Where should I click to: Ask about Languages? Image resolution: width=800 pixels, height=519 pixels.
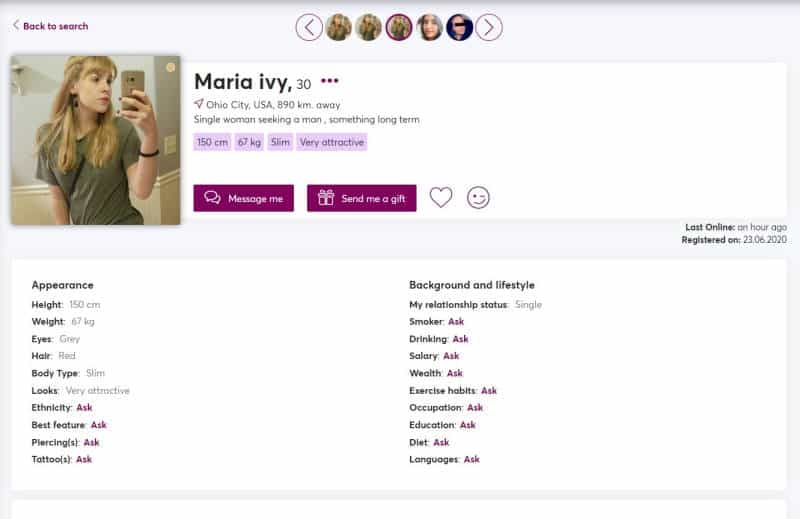[x=471, y=459]
